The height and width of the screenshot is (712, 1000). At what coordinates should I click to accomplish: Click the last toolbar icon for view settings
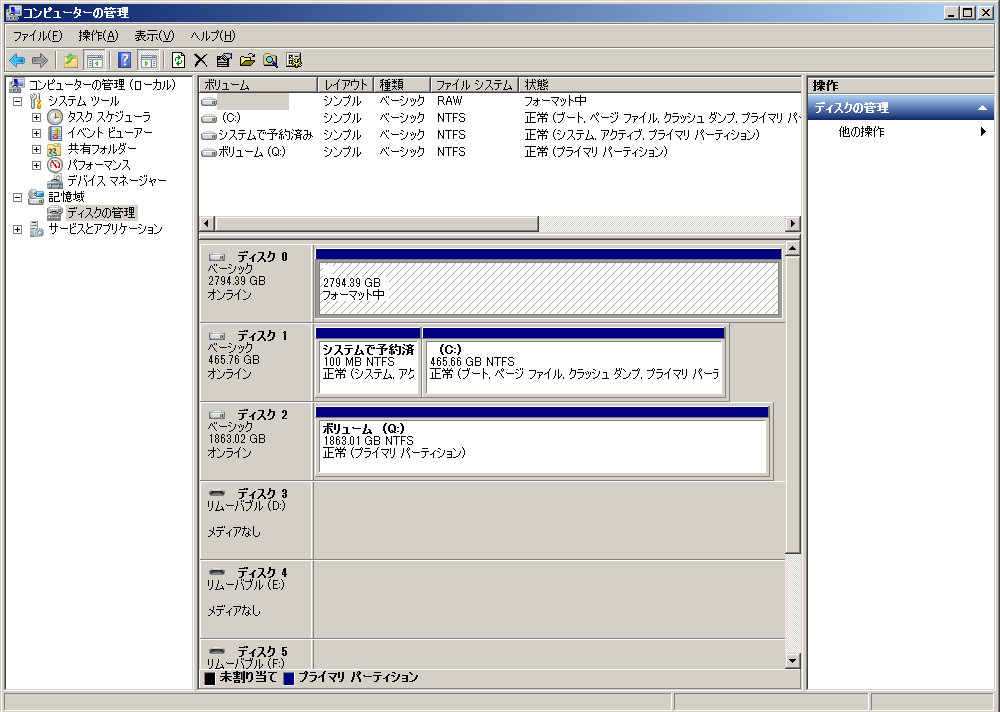click(294, 61)
